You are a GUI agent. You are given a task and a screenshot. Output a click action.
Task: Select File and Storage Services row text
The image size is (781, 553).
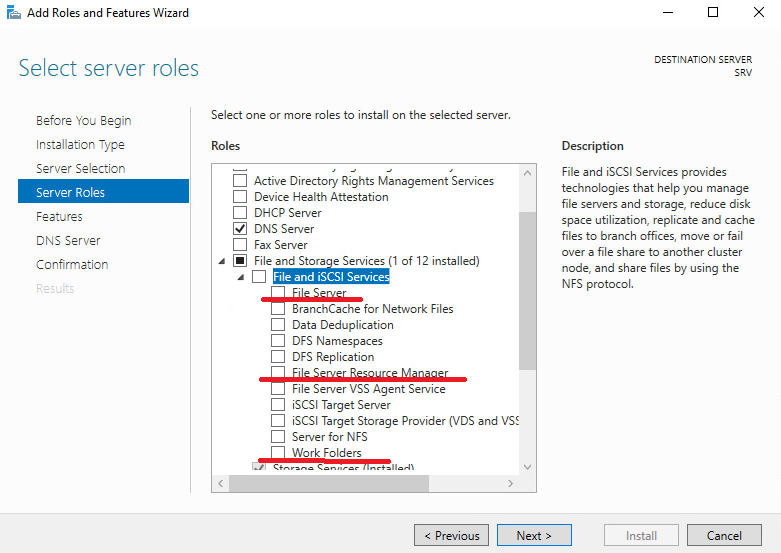coord(367,261)
